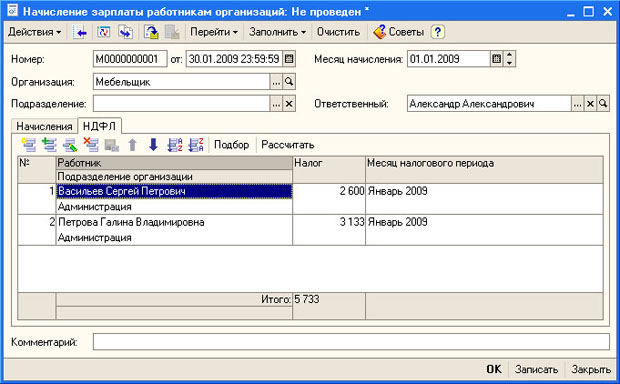Click Администрация under Васильев
The width and height of the screenshot is (620, 384).
point(95,206)
